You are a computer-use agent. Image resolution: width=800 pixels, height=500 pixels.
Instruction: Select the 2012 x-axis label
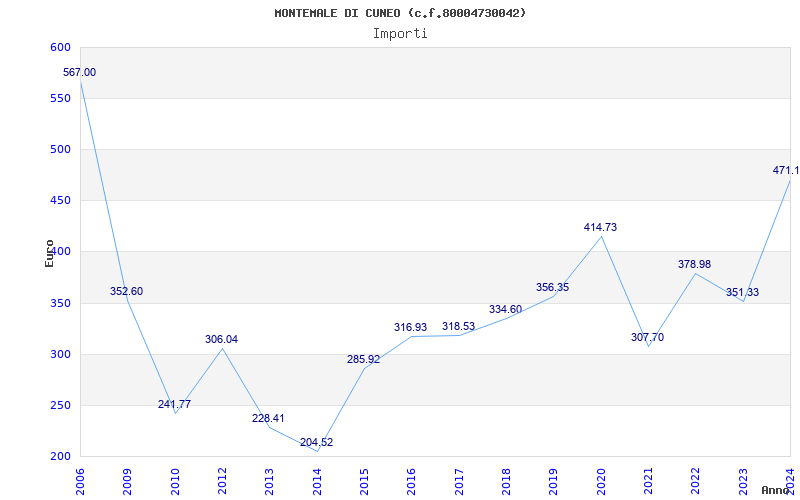point(222,482)
